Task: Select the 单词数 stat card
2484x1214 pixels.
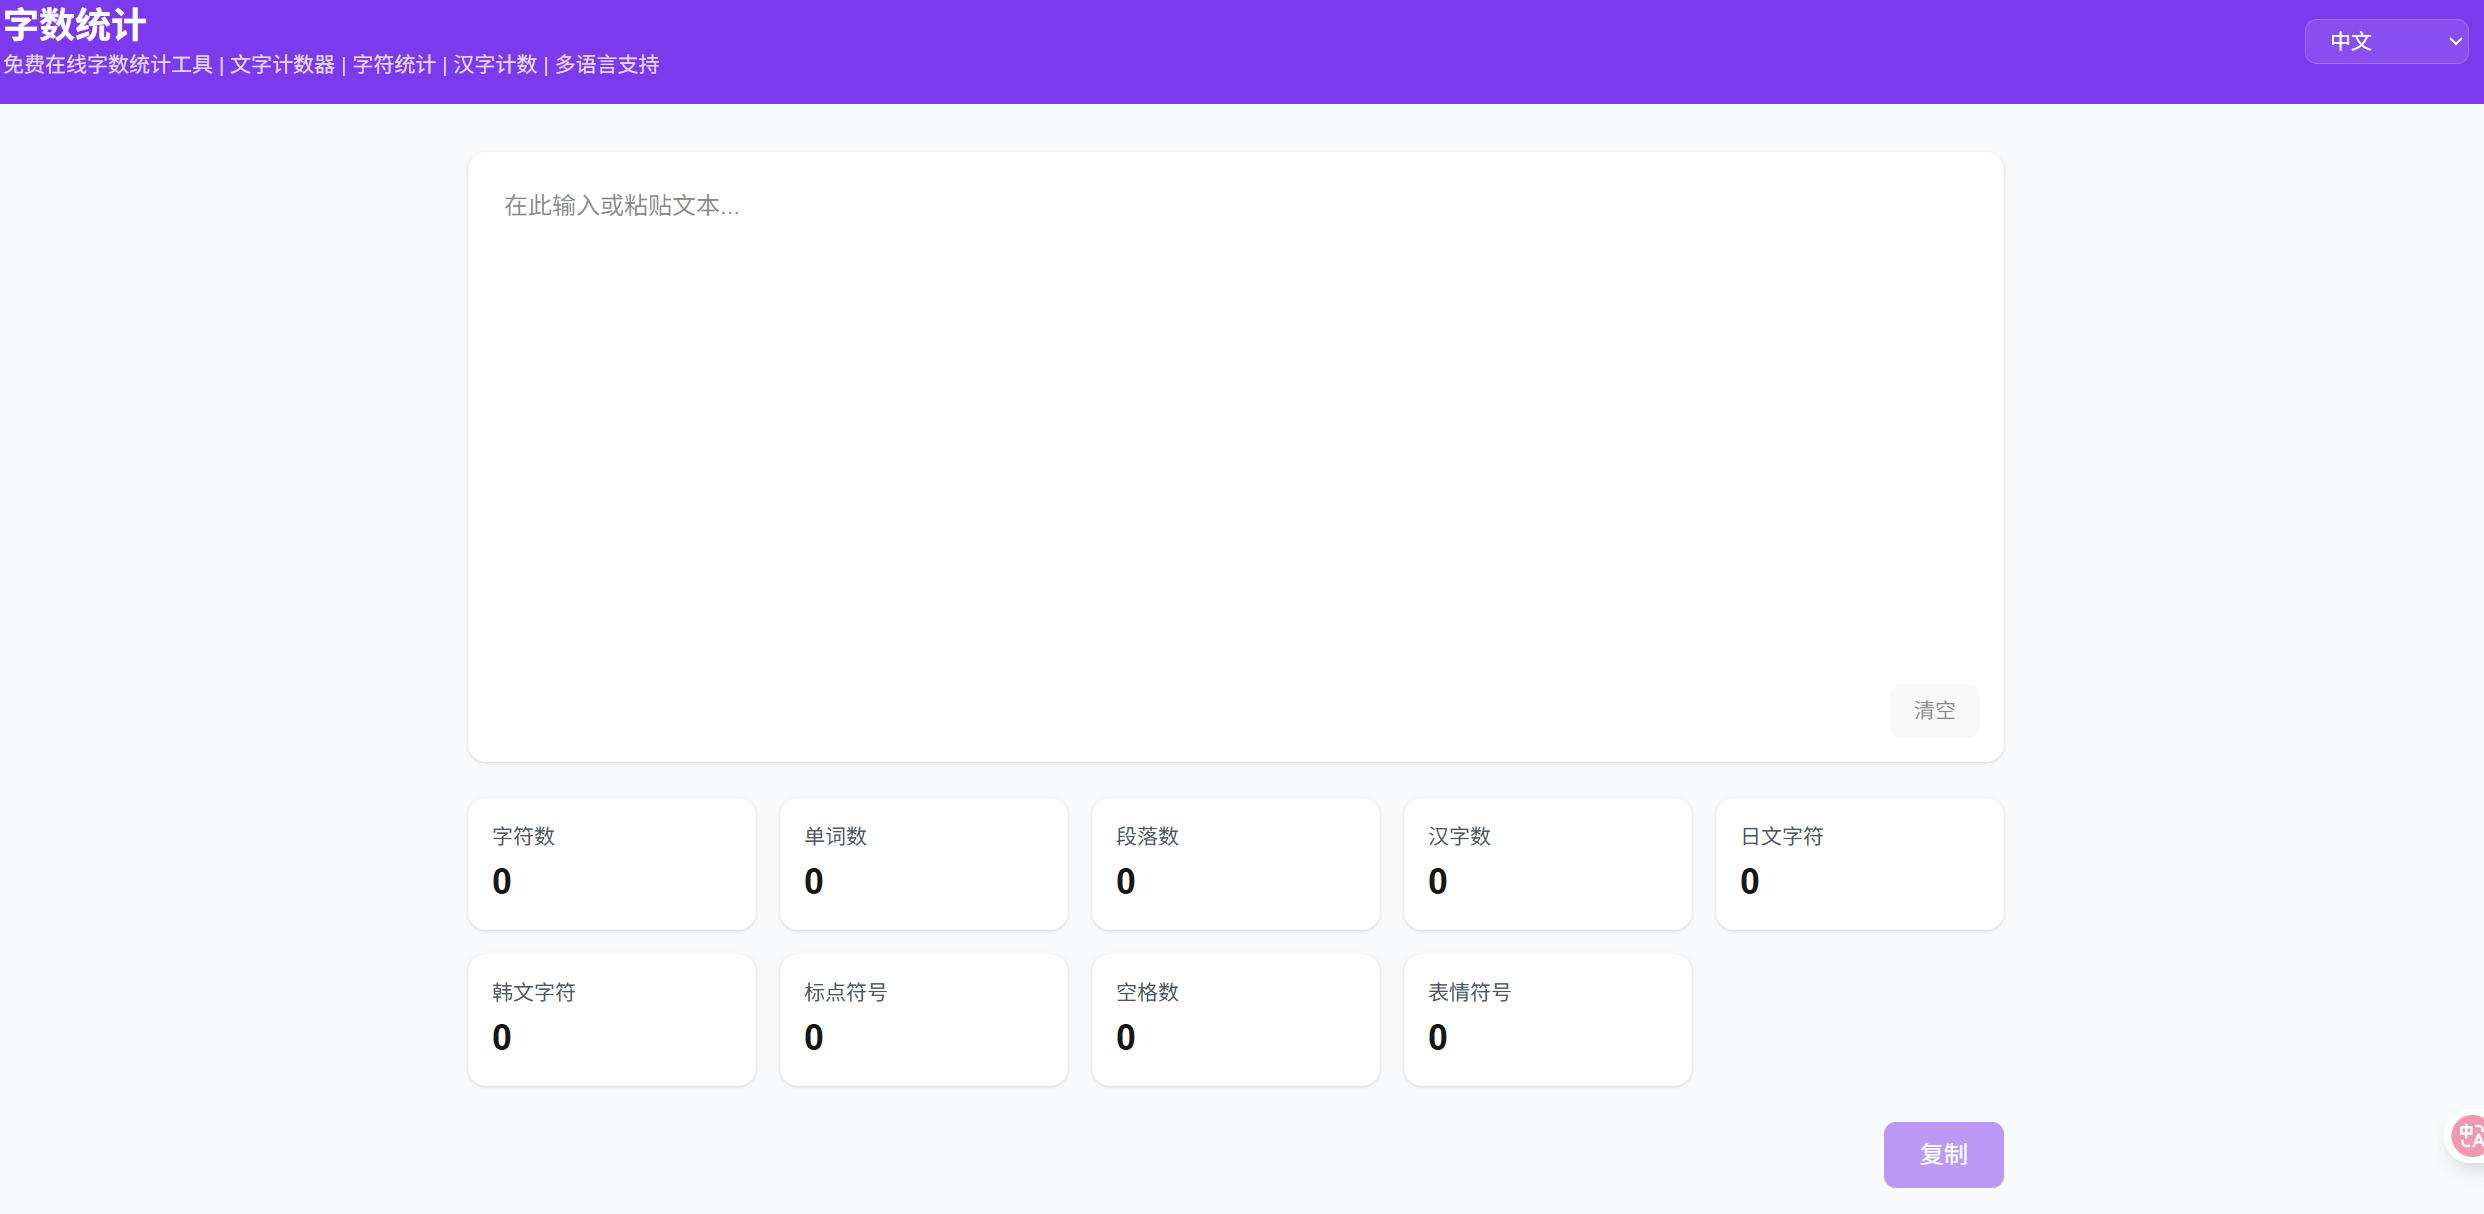Action: 923,863
